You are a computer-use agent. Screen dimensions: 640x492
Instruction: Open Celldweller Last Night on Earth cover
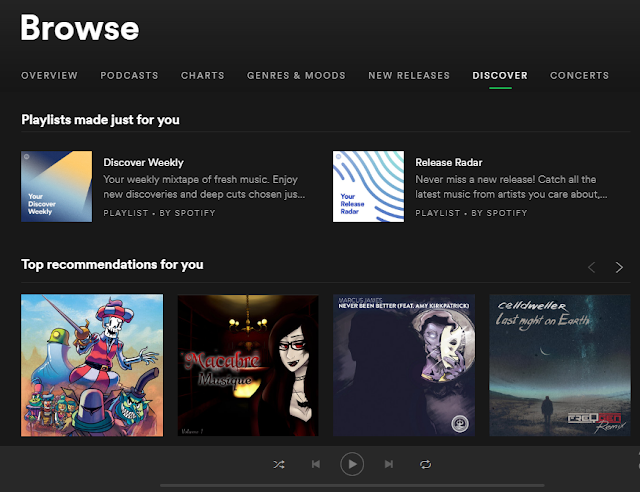pos(560,365)
